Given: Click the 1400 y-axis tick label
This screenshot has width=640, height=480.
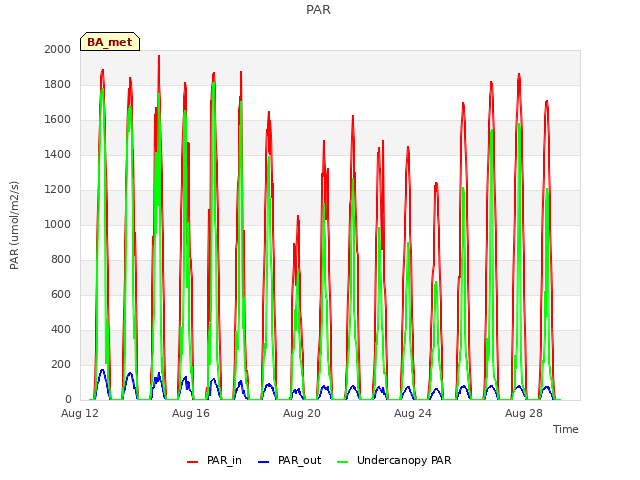Looking at the screenshot, I should coord(58,154).
